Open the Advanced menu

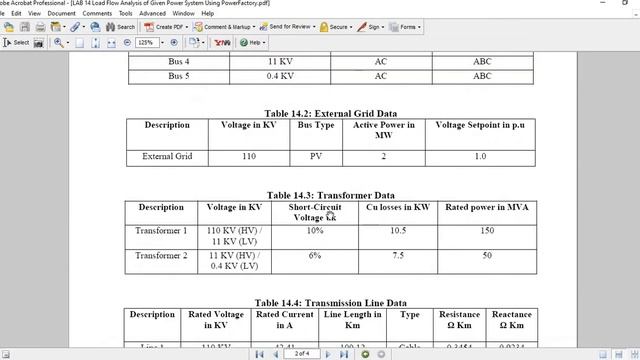pyautogui.click(x=152, y=13)
